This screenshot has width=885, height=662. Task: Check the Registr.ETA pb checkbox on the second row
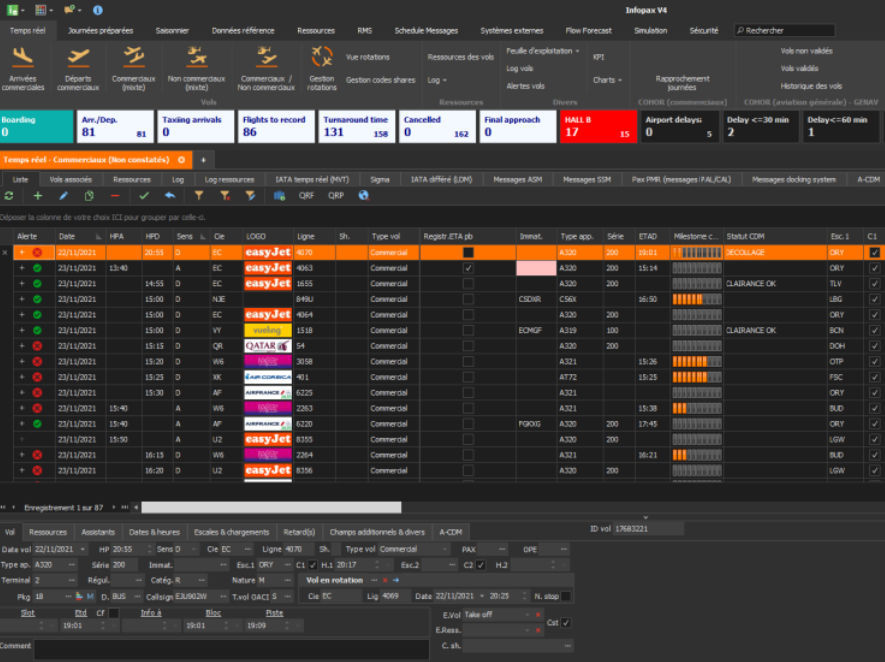pos(467,267)
